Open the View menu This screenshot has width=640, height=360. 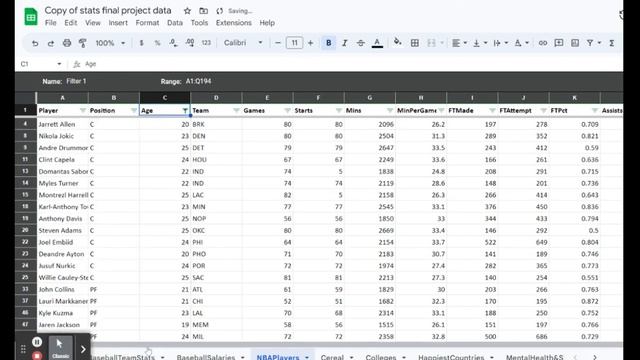coord(93,23)
